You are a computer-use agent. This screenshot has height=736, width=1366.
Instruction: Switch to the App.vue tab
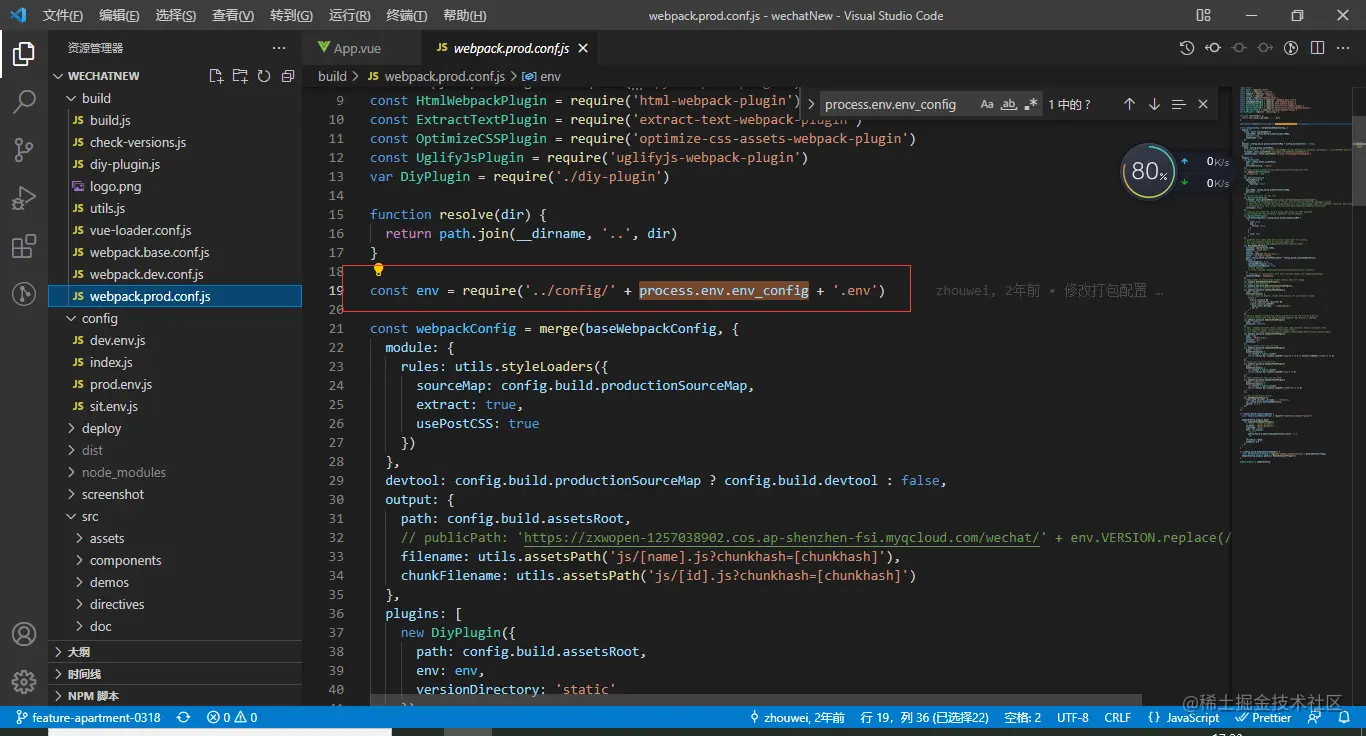357,48
